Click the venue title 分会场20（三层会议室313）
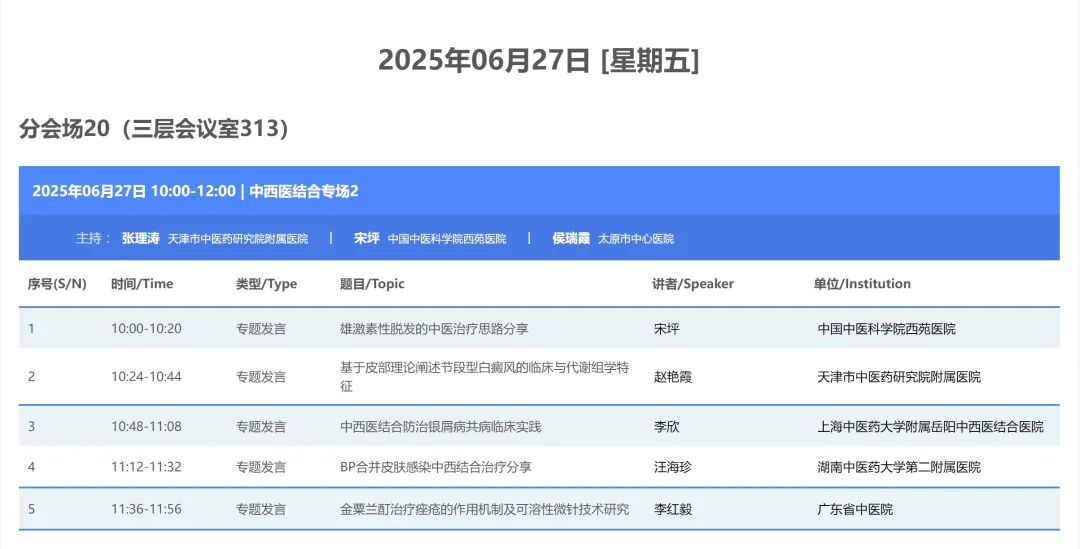The width and height of the screenshot is (1080, 549). [154, 129]
